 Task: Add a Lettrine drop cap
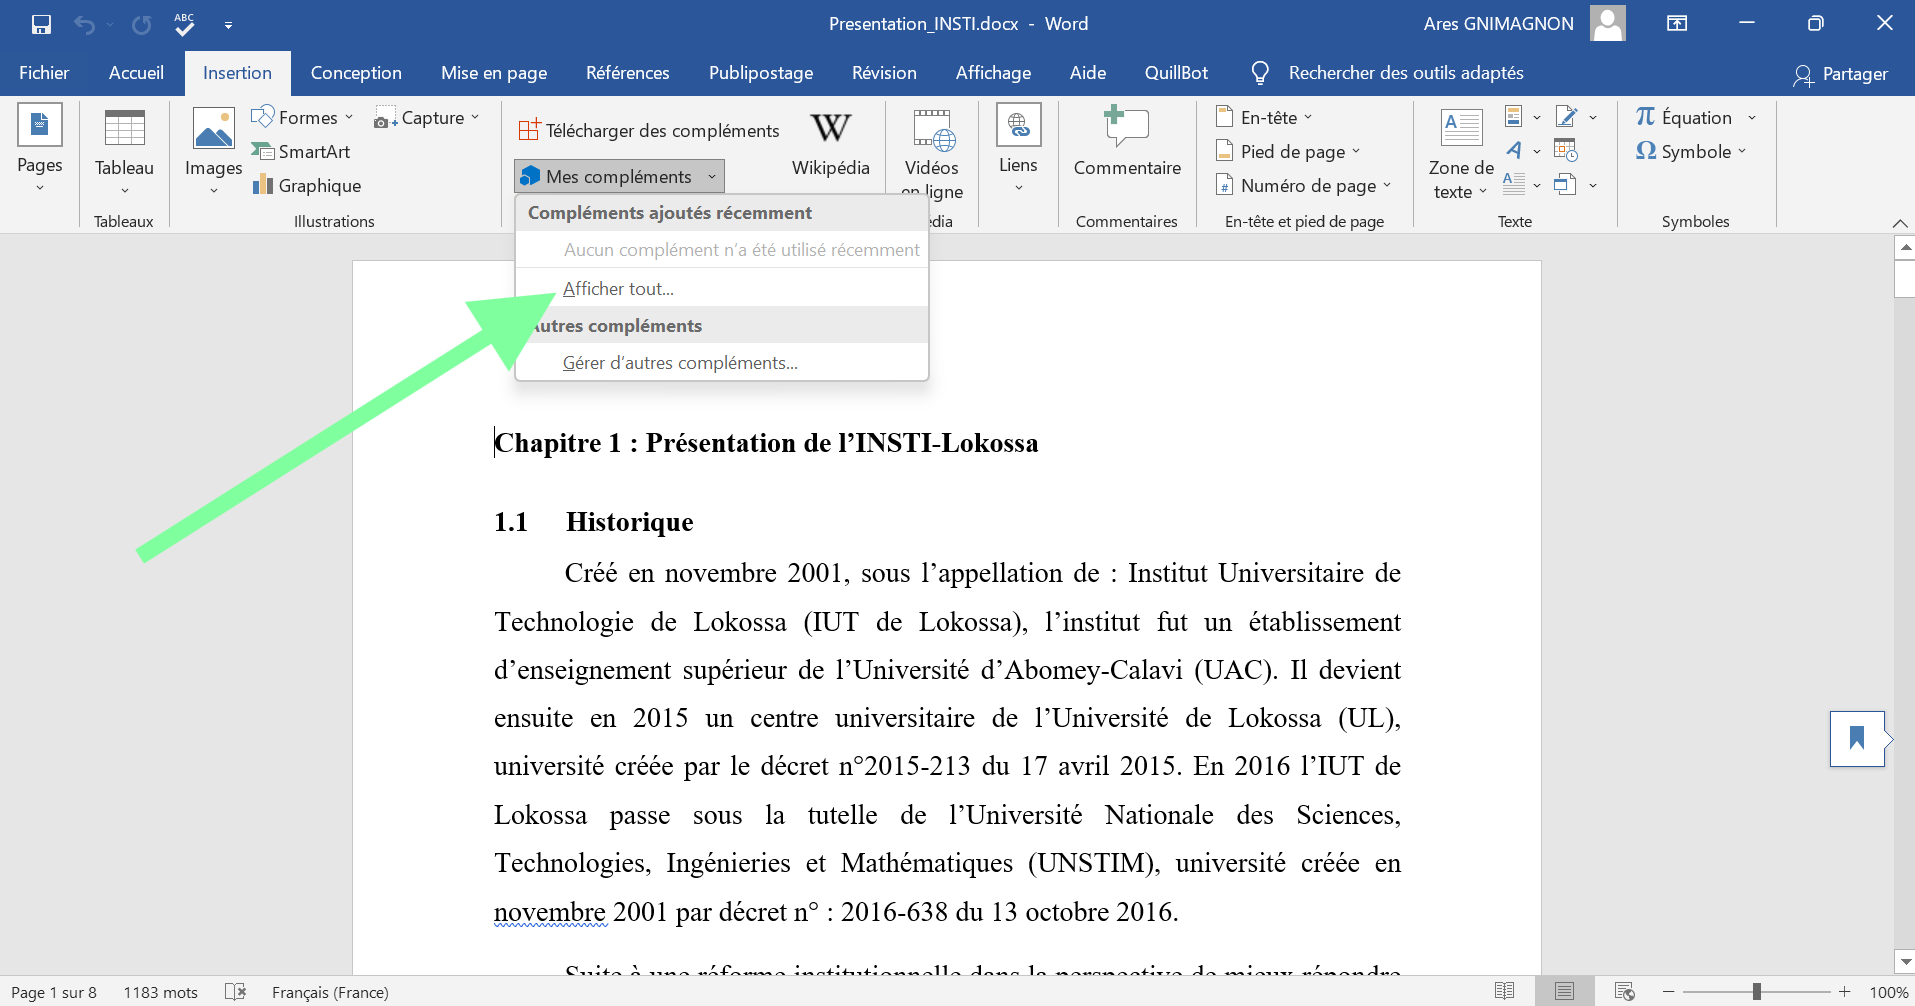click(x=1522, y=185)
